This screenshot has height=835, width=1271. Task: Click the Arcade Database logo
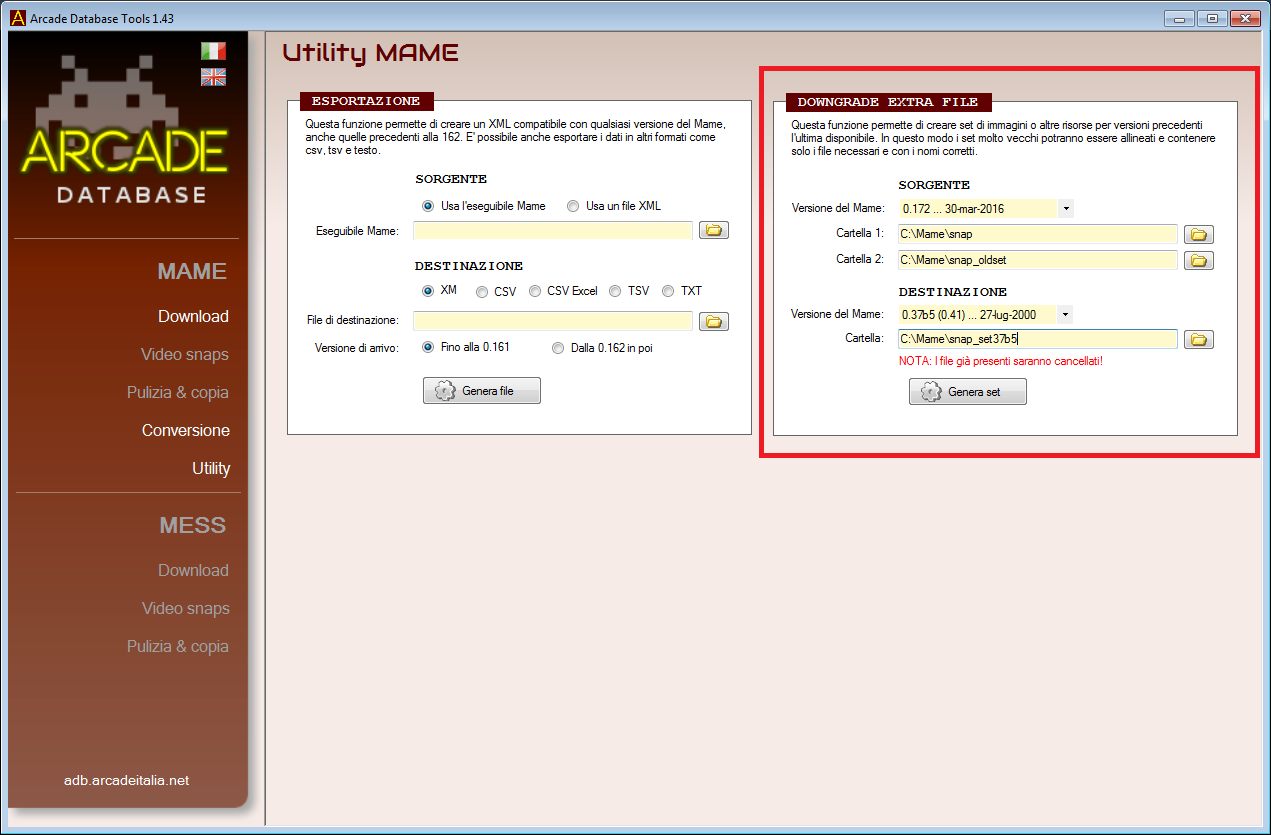(125, 140)
